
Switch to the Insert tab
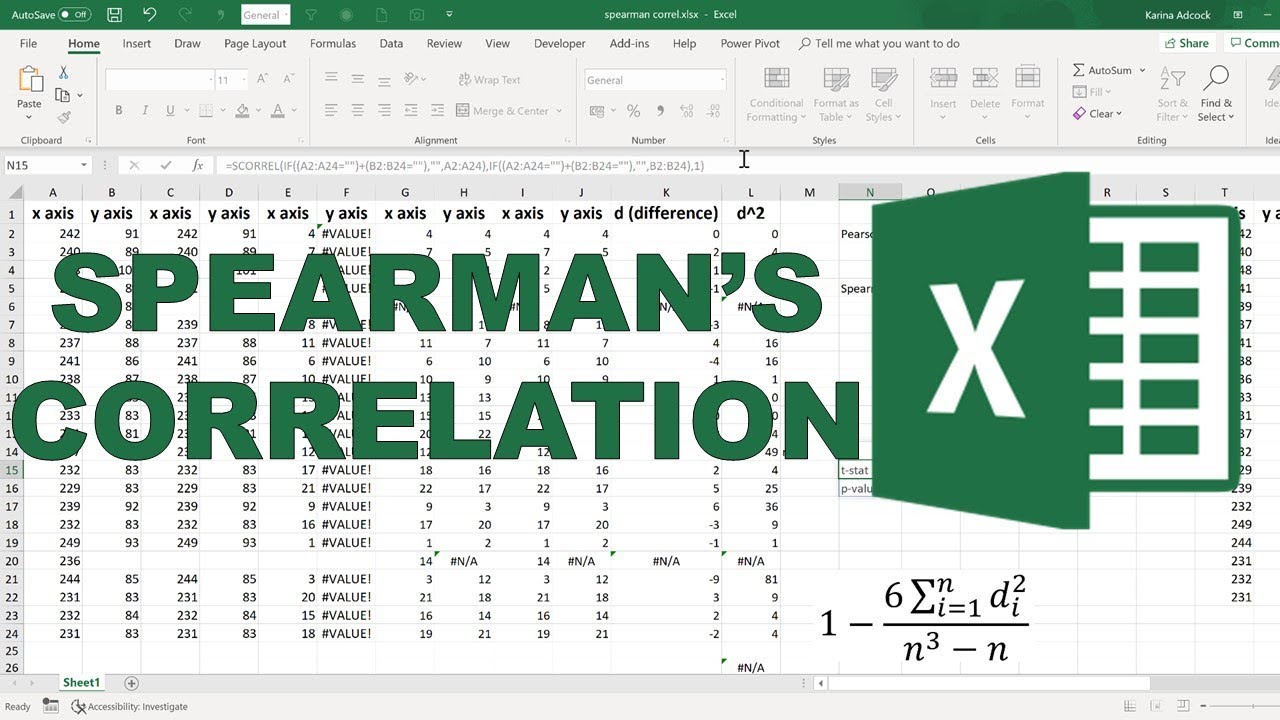pos(137,44)
